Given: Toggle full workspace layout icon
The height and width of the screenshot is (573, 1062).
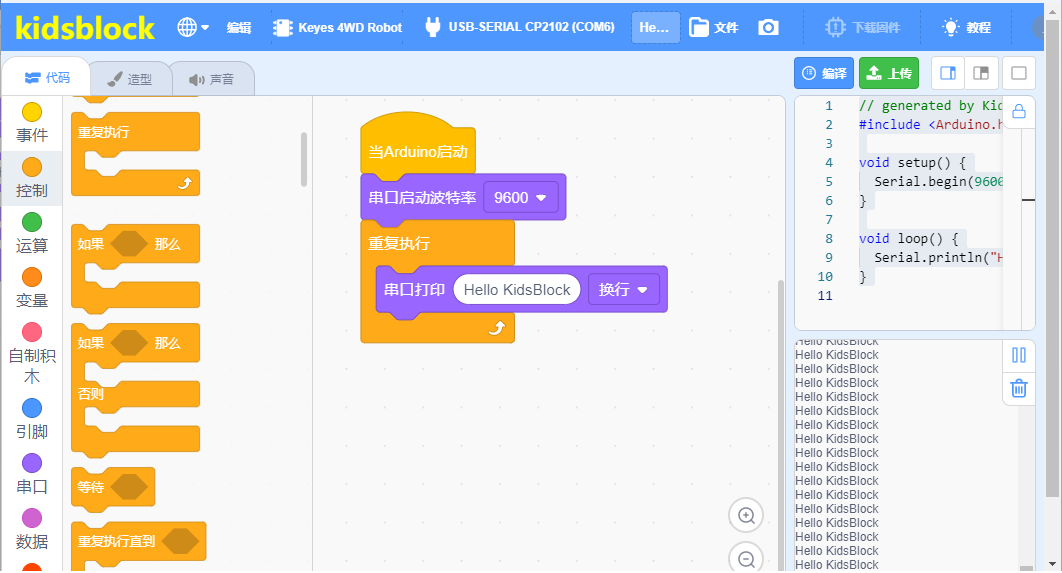Looking at the screenshot, I should (1019, 73).
